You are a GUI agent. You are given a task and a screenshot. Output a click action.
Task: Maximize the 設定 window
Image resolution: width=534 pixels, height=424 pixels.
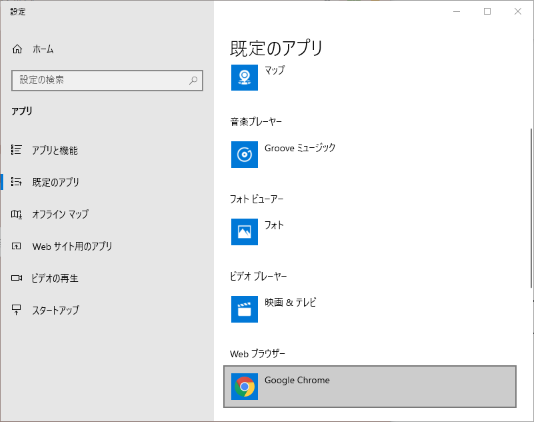coord(487,12)
